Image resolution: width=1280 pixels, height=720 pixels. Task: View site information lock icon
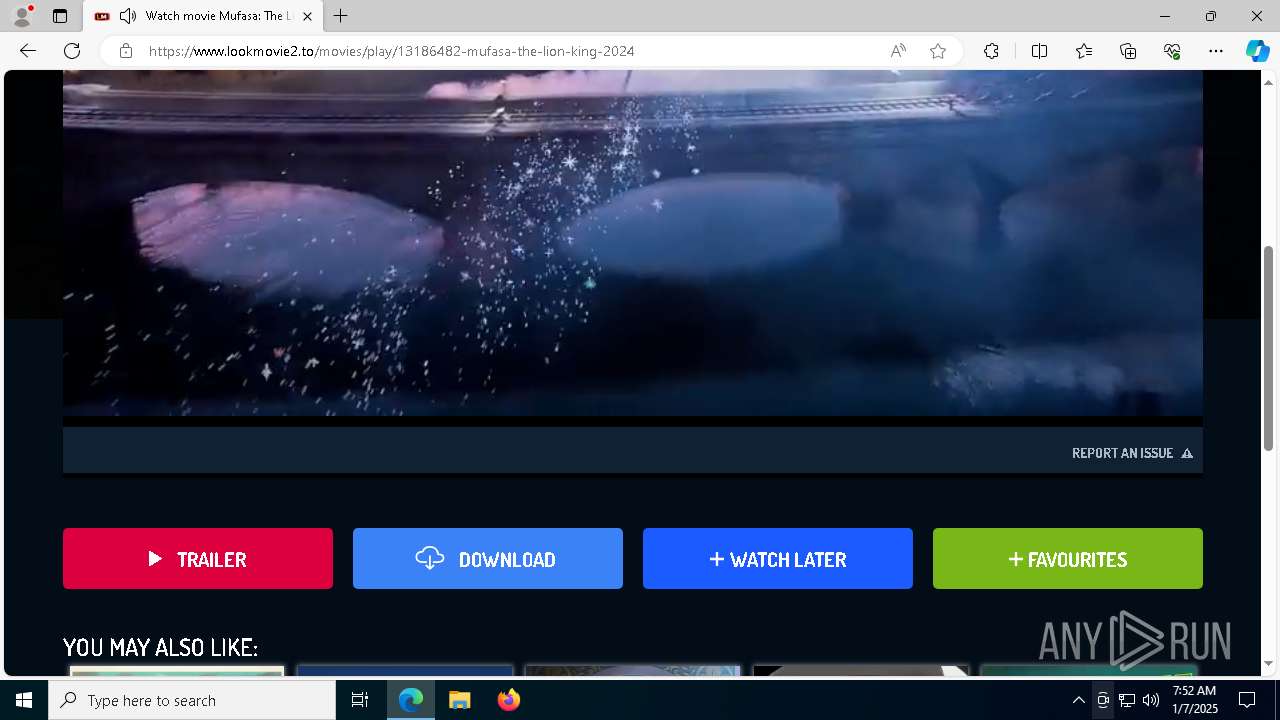point(125,51)
